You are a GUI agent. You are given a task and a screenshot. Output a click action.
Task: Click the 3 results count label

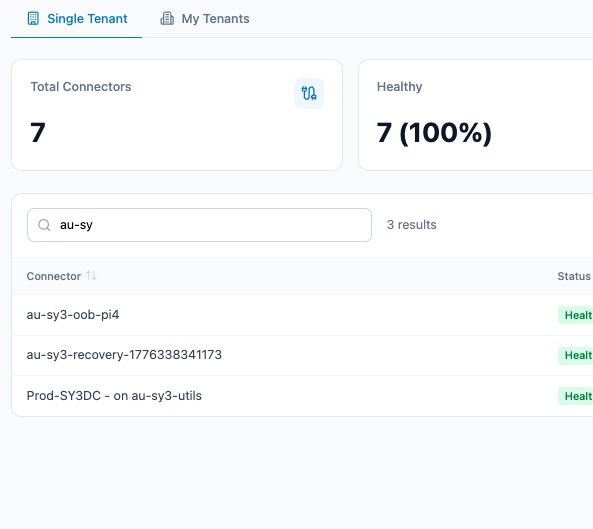411,225
